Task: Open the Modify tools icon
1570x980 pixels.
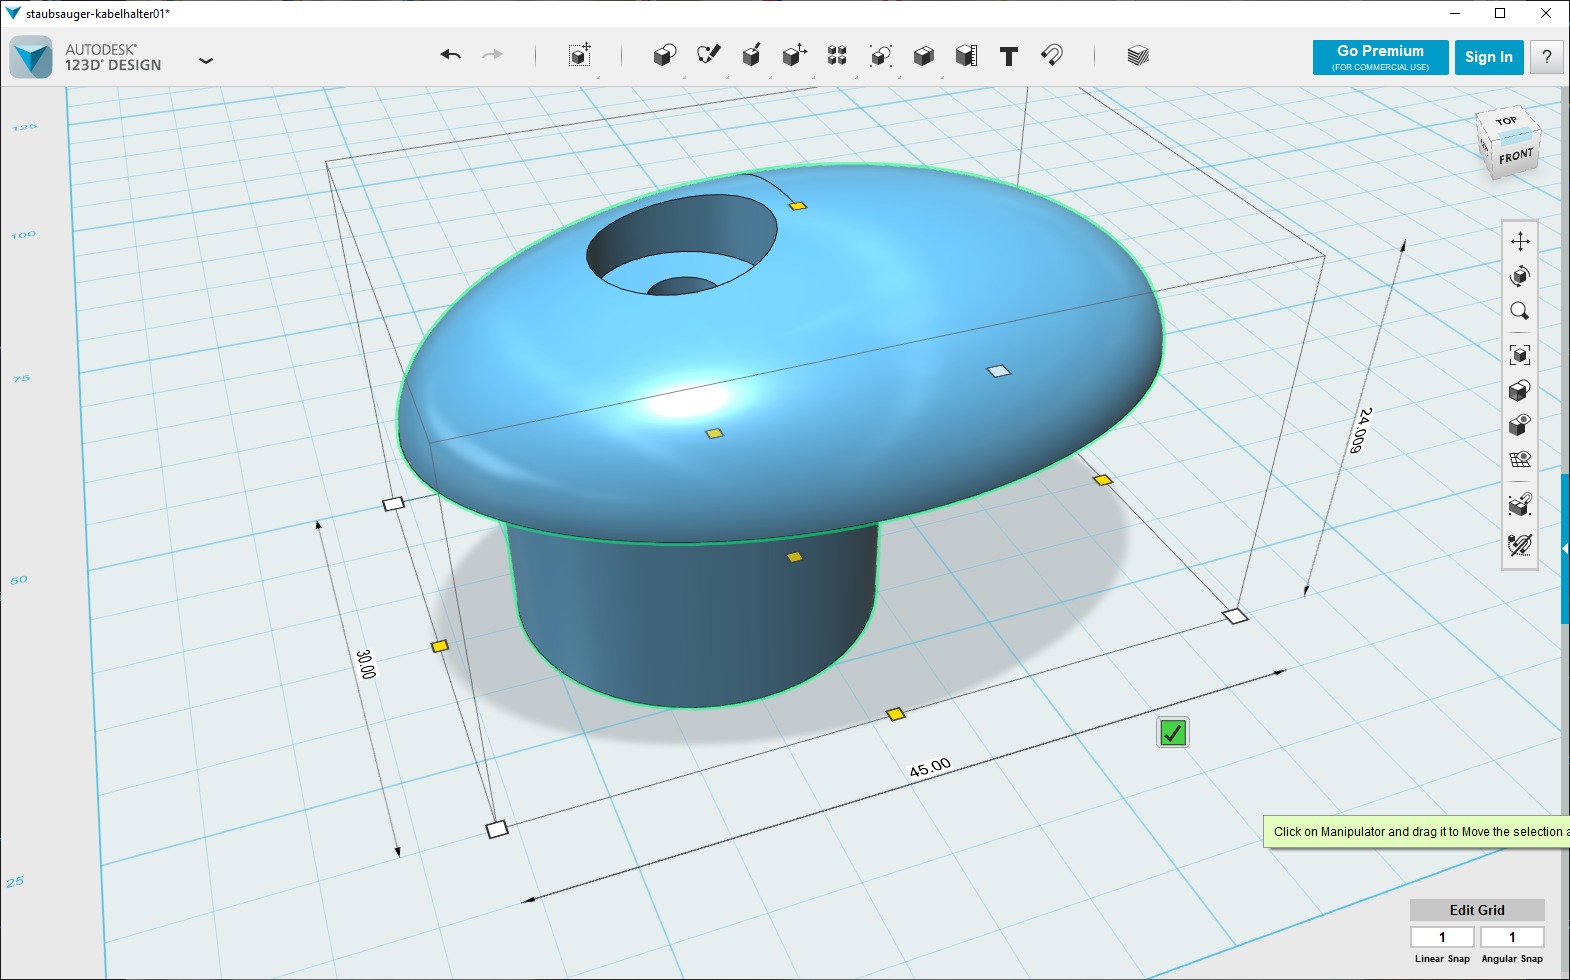Action: 794,55
